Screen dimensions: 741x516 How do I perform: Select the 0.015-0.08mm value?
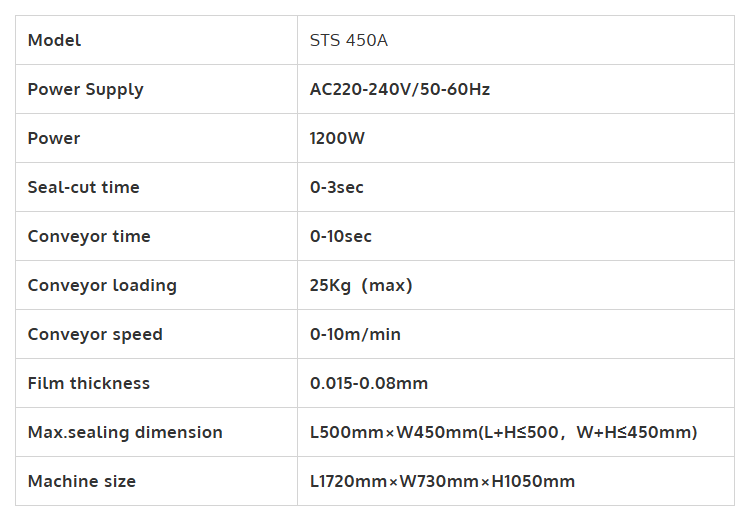tap(369, 384)
